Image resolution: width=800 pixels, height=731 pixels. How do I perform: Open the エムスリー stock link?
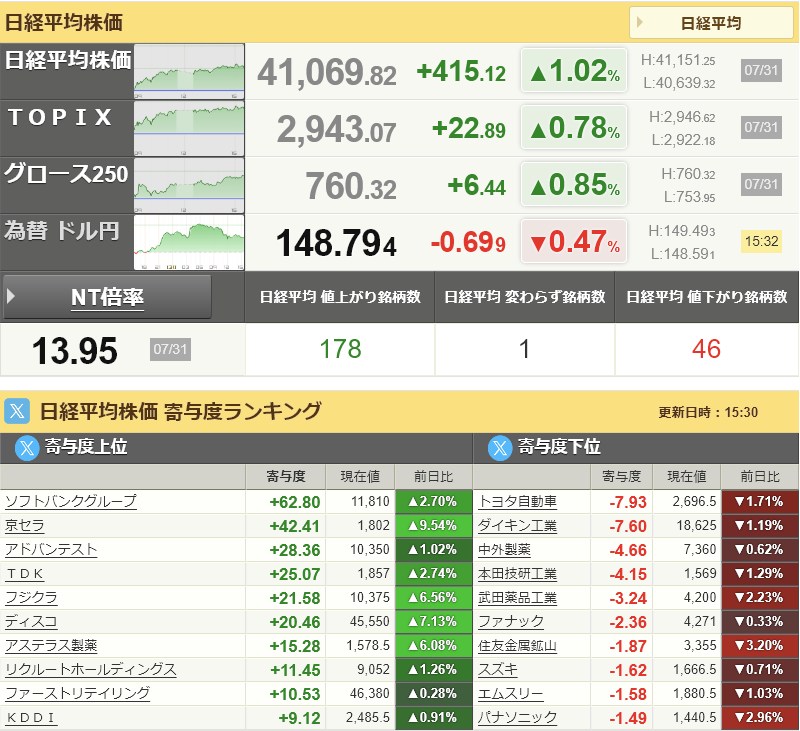[511, 693]
